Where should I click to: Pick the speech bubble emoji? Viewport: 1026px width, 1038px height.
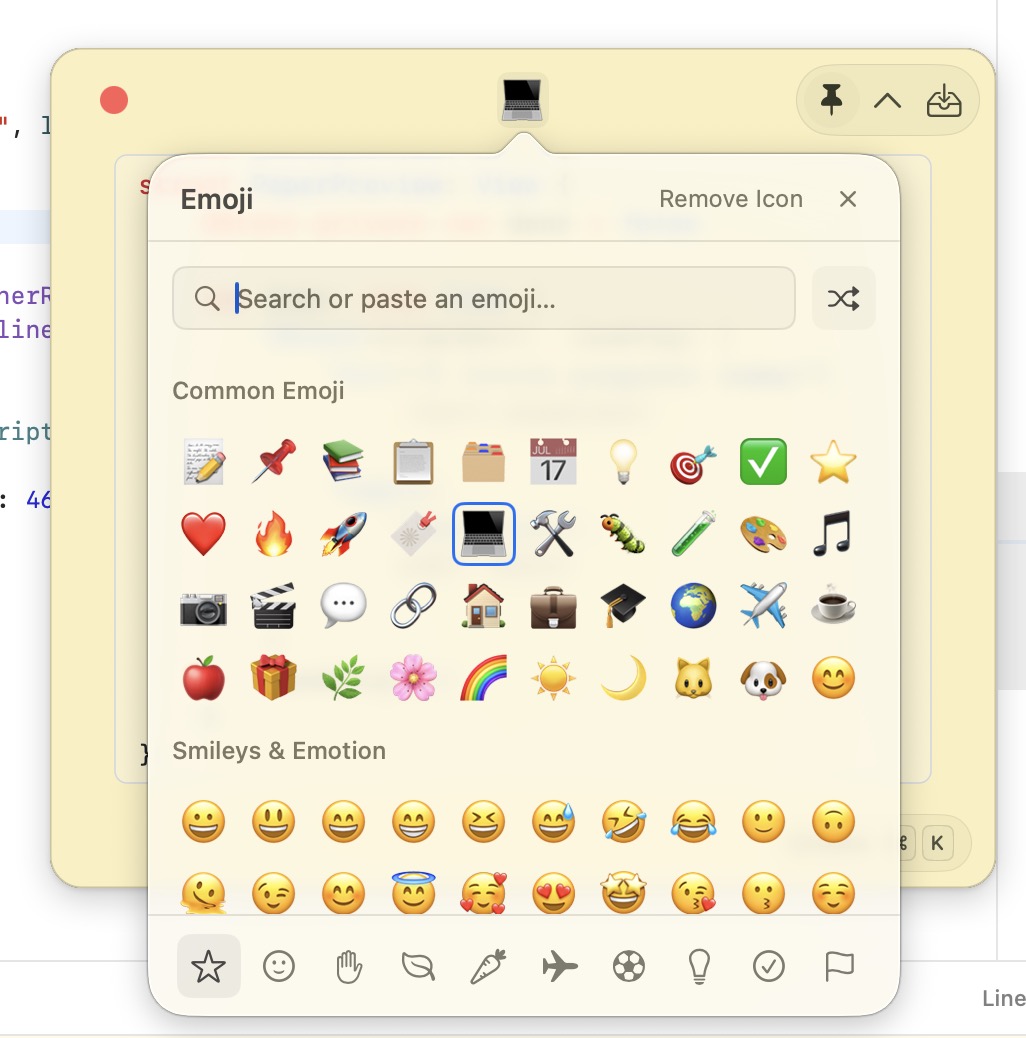point(344,606)
